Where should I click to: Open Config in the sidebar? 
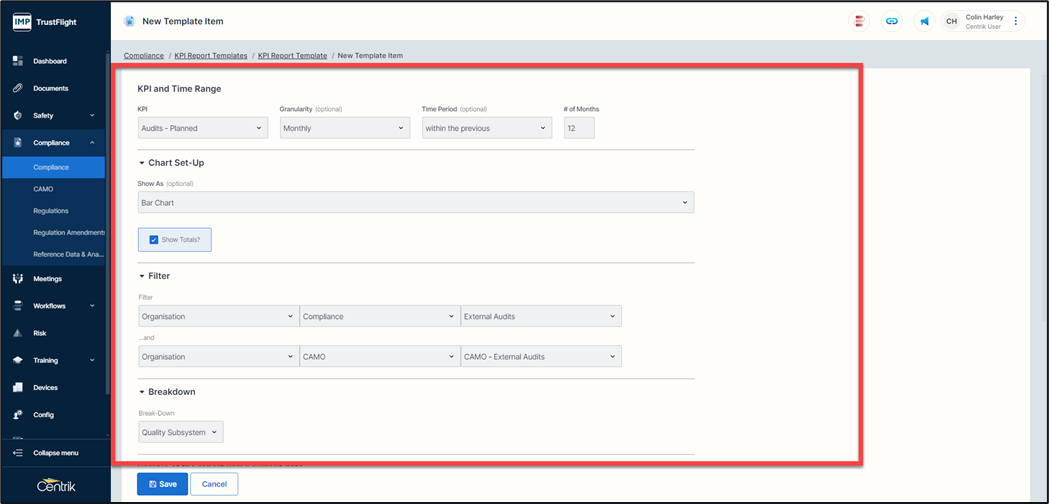43,414
